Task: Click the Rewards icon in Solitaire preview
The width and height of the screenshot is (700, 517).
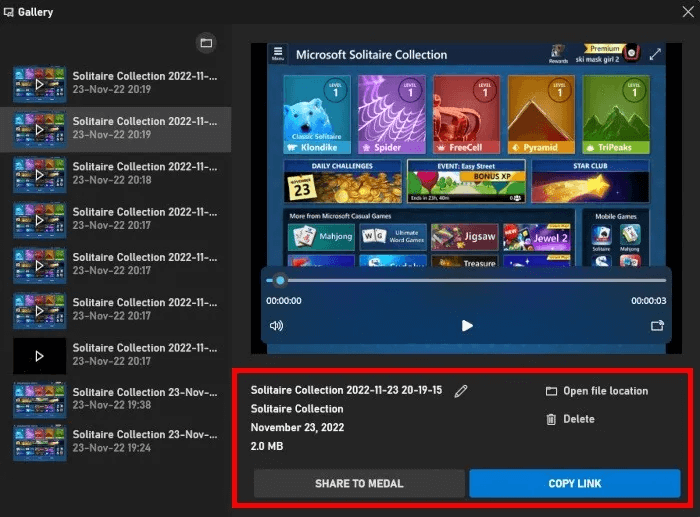Action: pos(558,54)
